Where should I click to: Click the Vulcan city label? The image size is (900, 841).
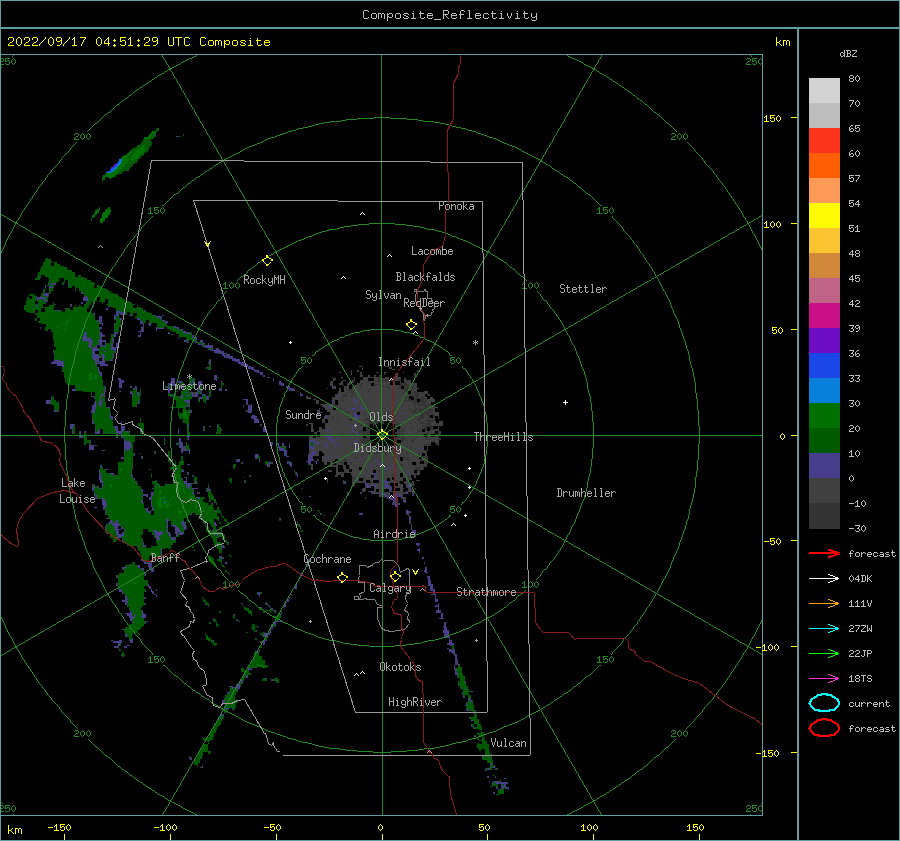pos(508,743)
